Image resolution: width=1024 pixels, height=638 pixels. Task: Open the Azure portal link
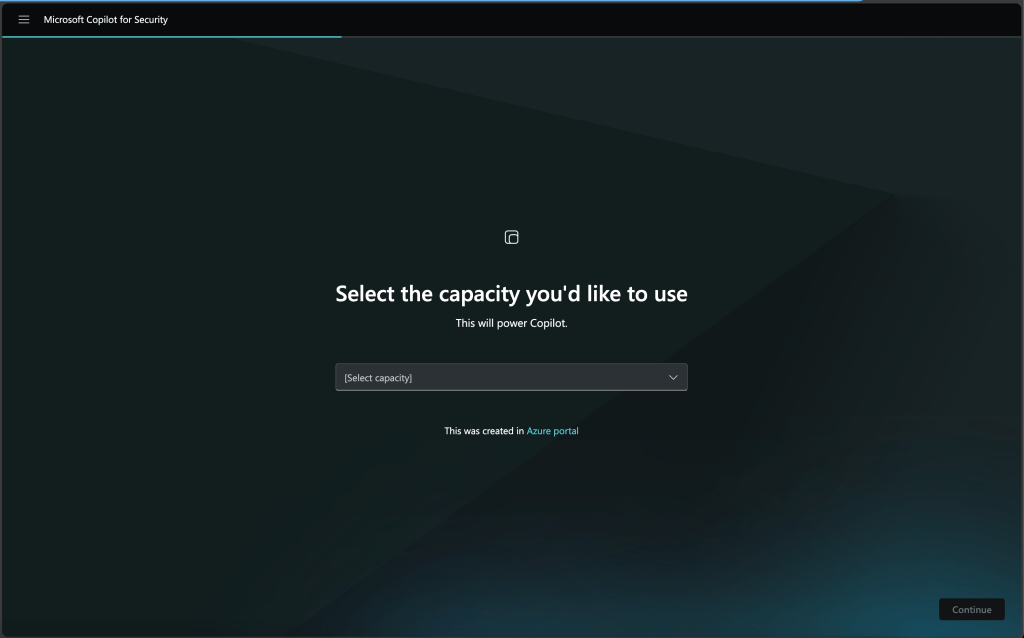pos(552,431)
